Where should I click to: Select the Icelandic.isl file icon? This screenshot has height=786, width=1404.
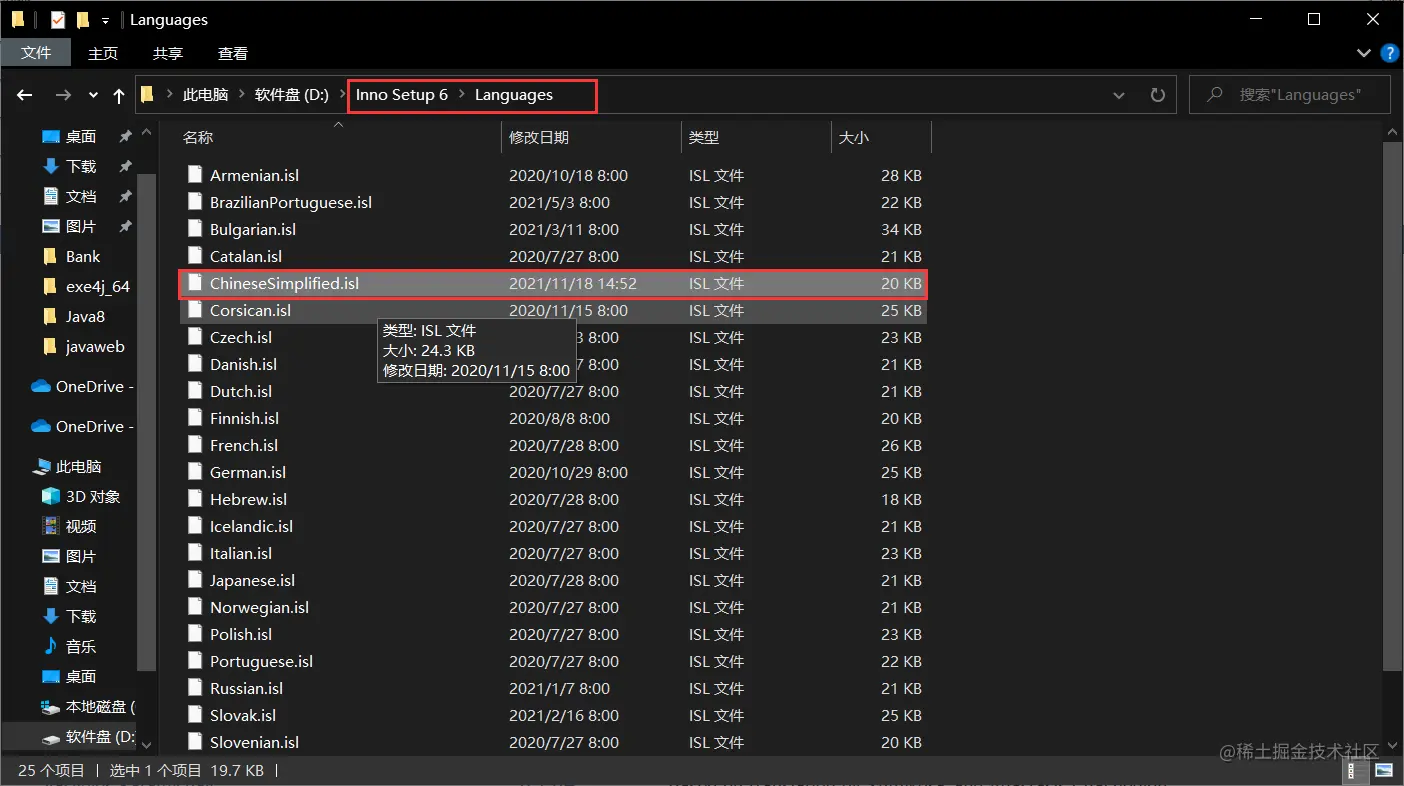tap(195, 526)
